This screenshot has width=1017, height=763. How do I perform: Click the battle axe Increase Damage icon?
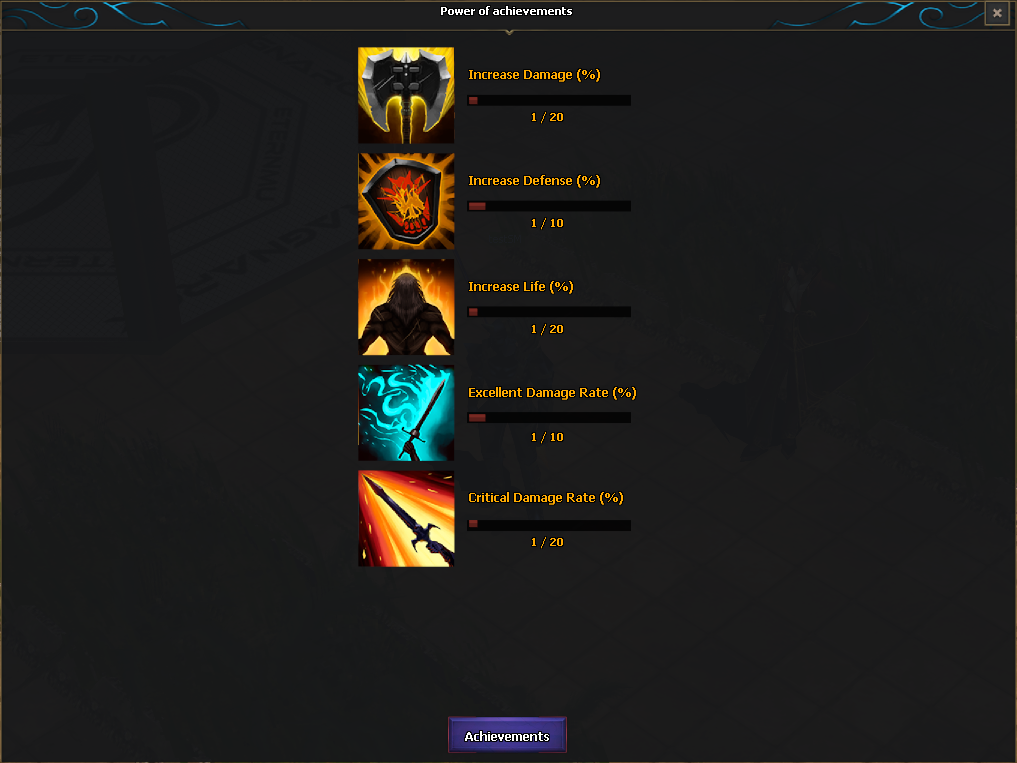coord(406,95)
